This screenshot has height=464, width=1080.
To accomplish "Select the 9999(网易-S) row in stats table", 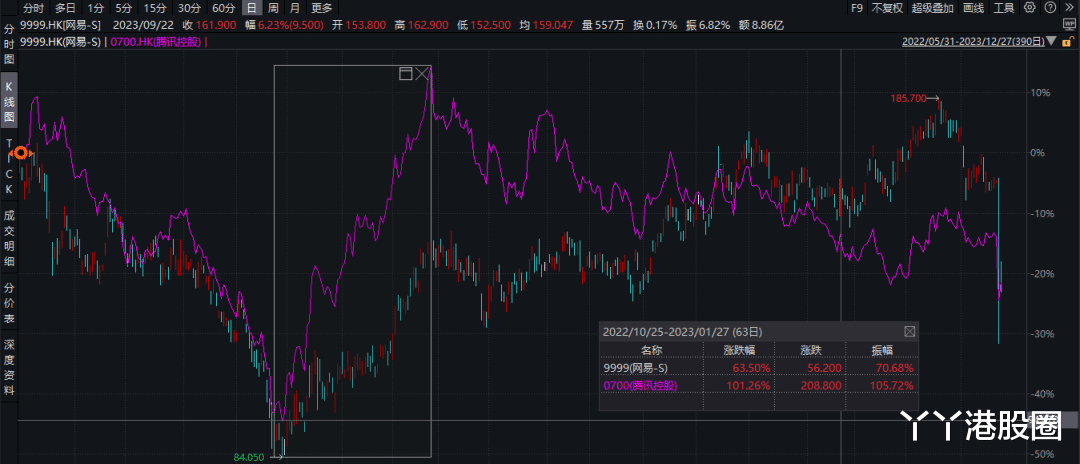I will [758, 368].
